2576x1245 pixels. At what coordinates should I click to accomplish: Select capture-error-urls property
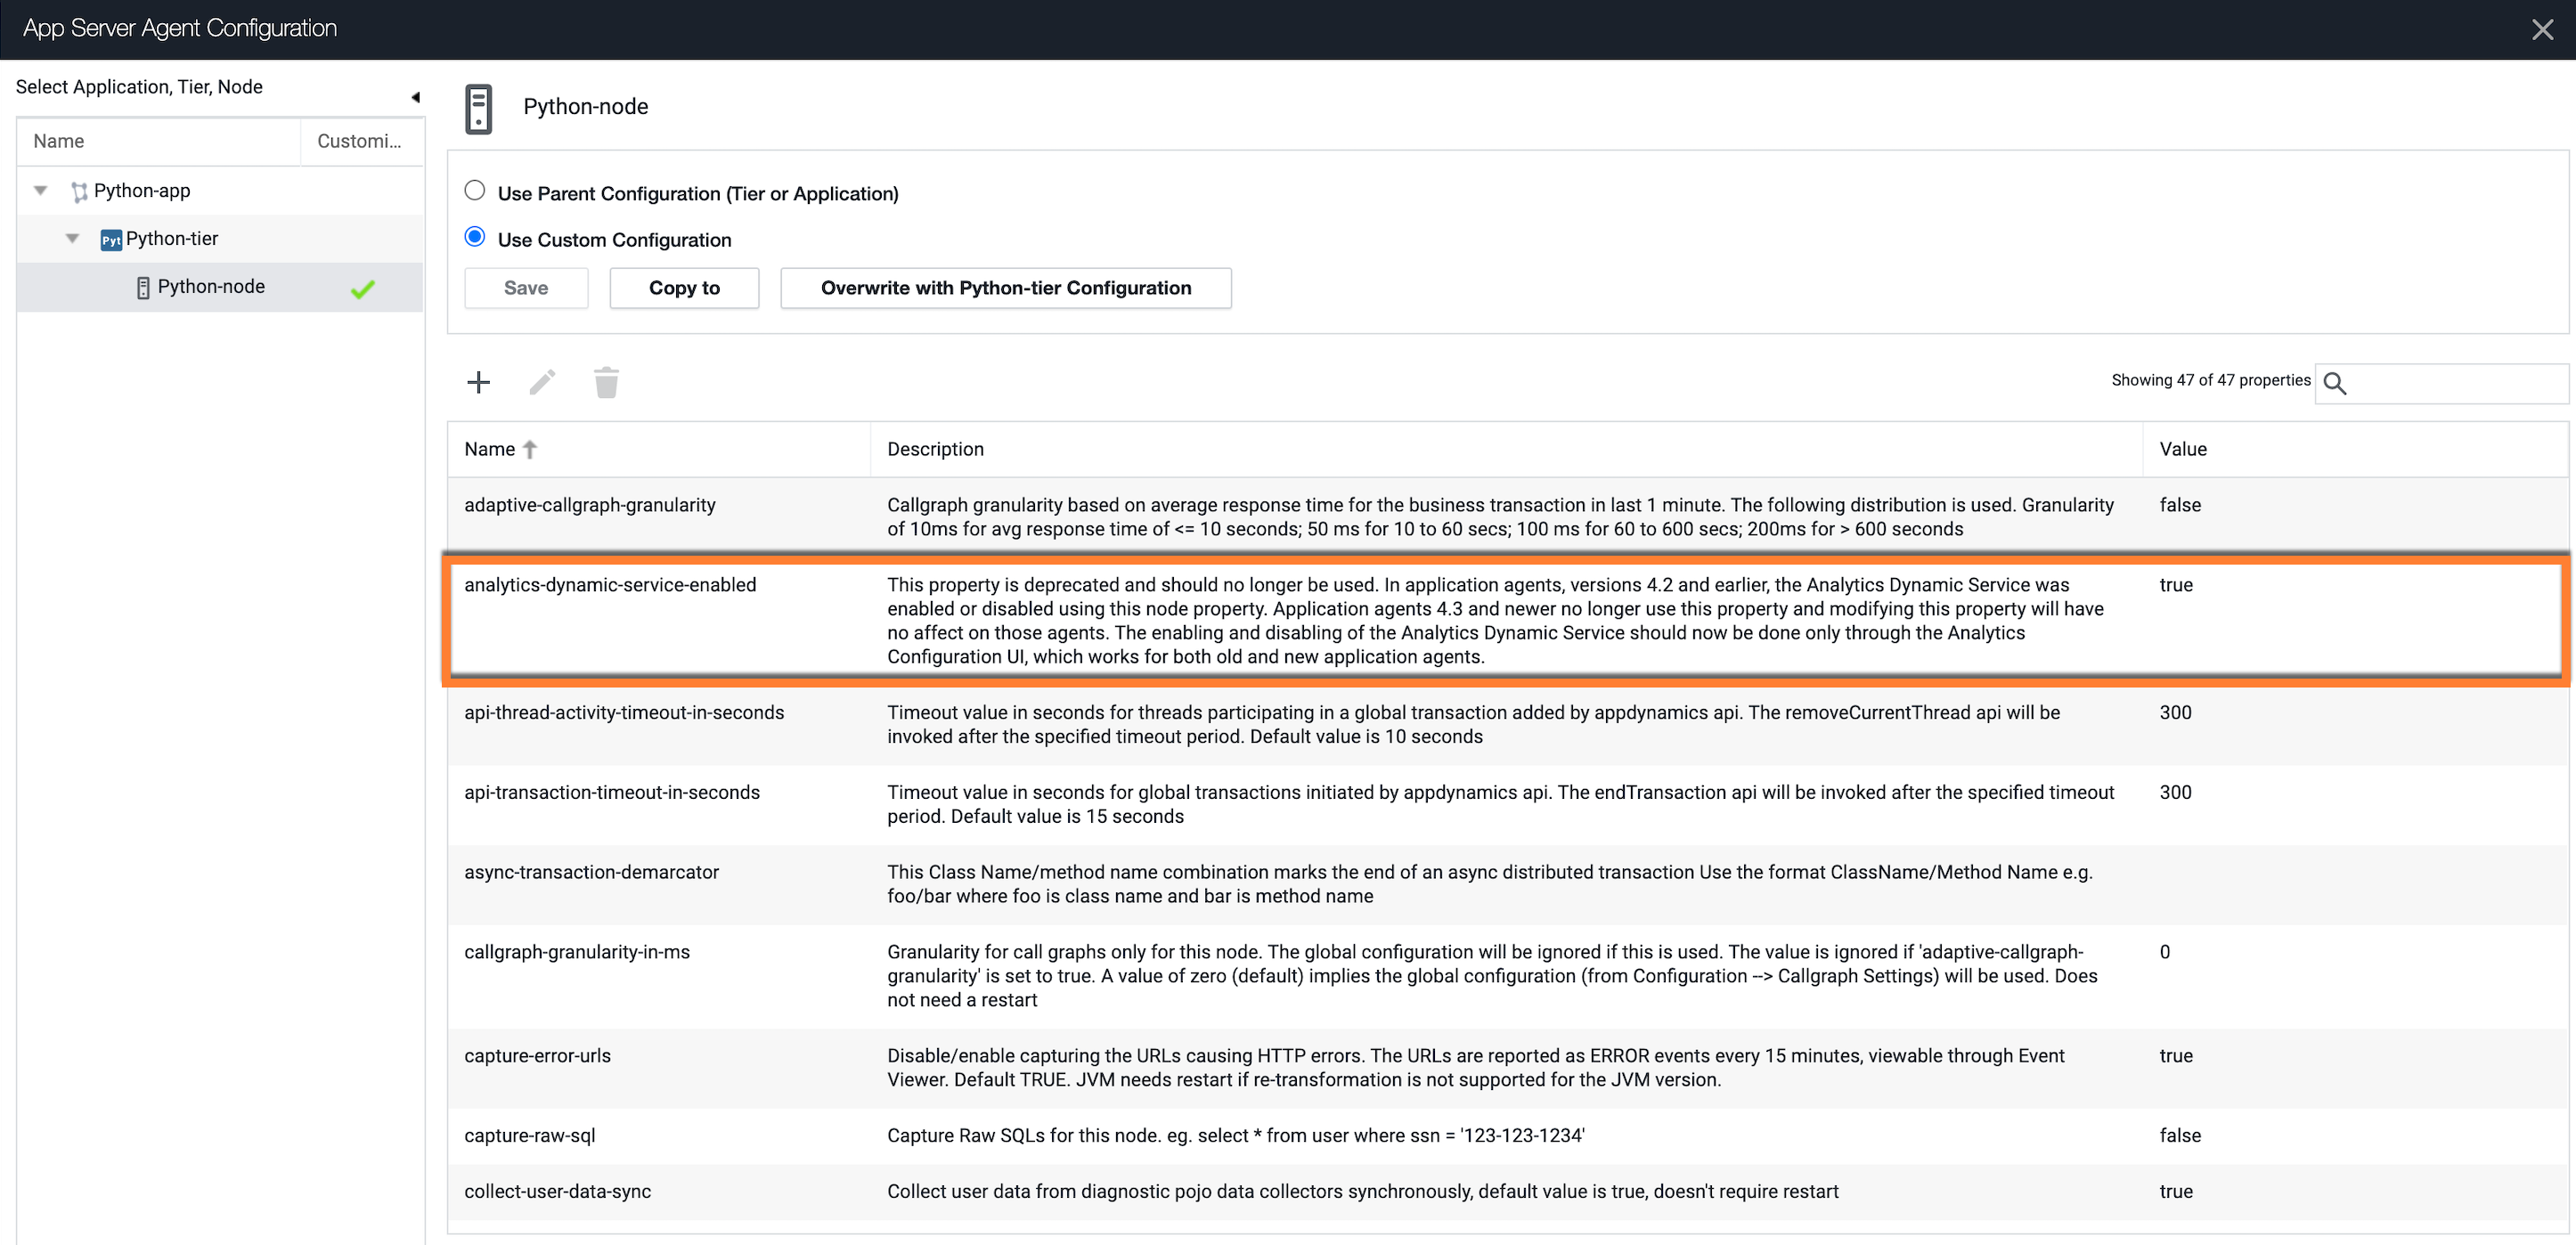[537, 1056]
